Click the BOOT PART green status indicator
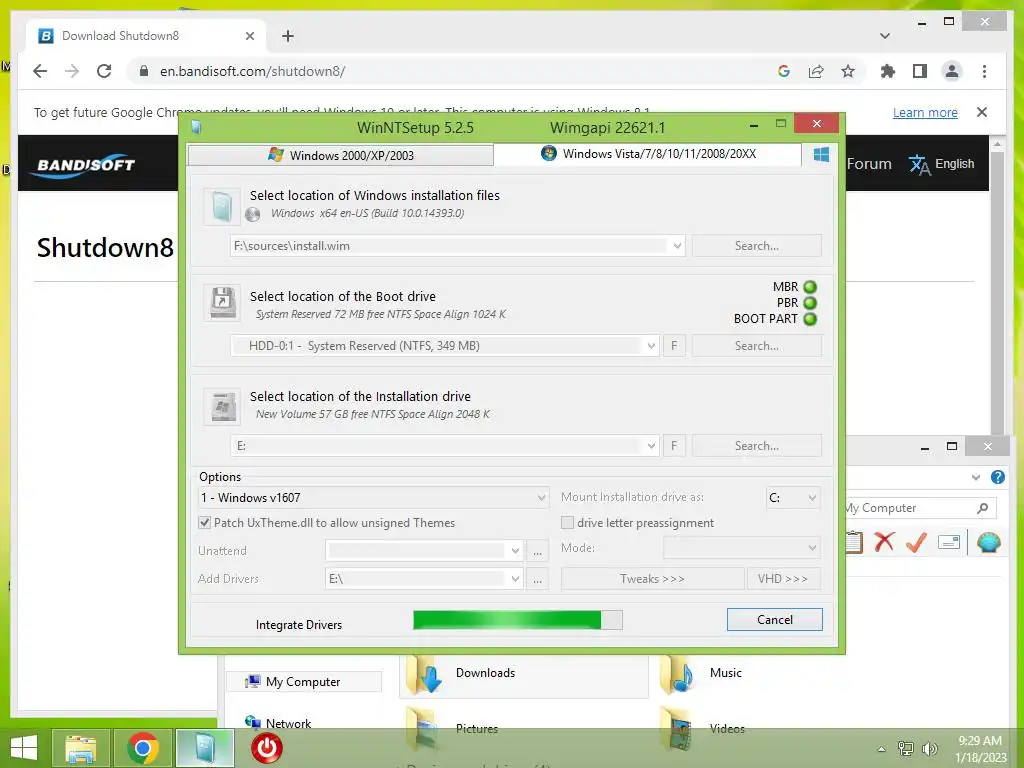The width and height of the screenshot is (1024, 768). [x=810, y=319]
